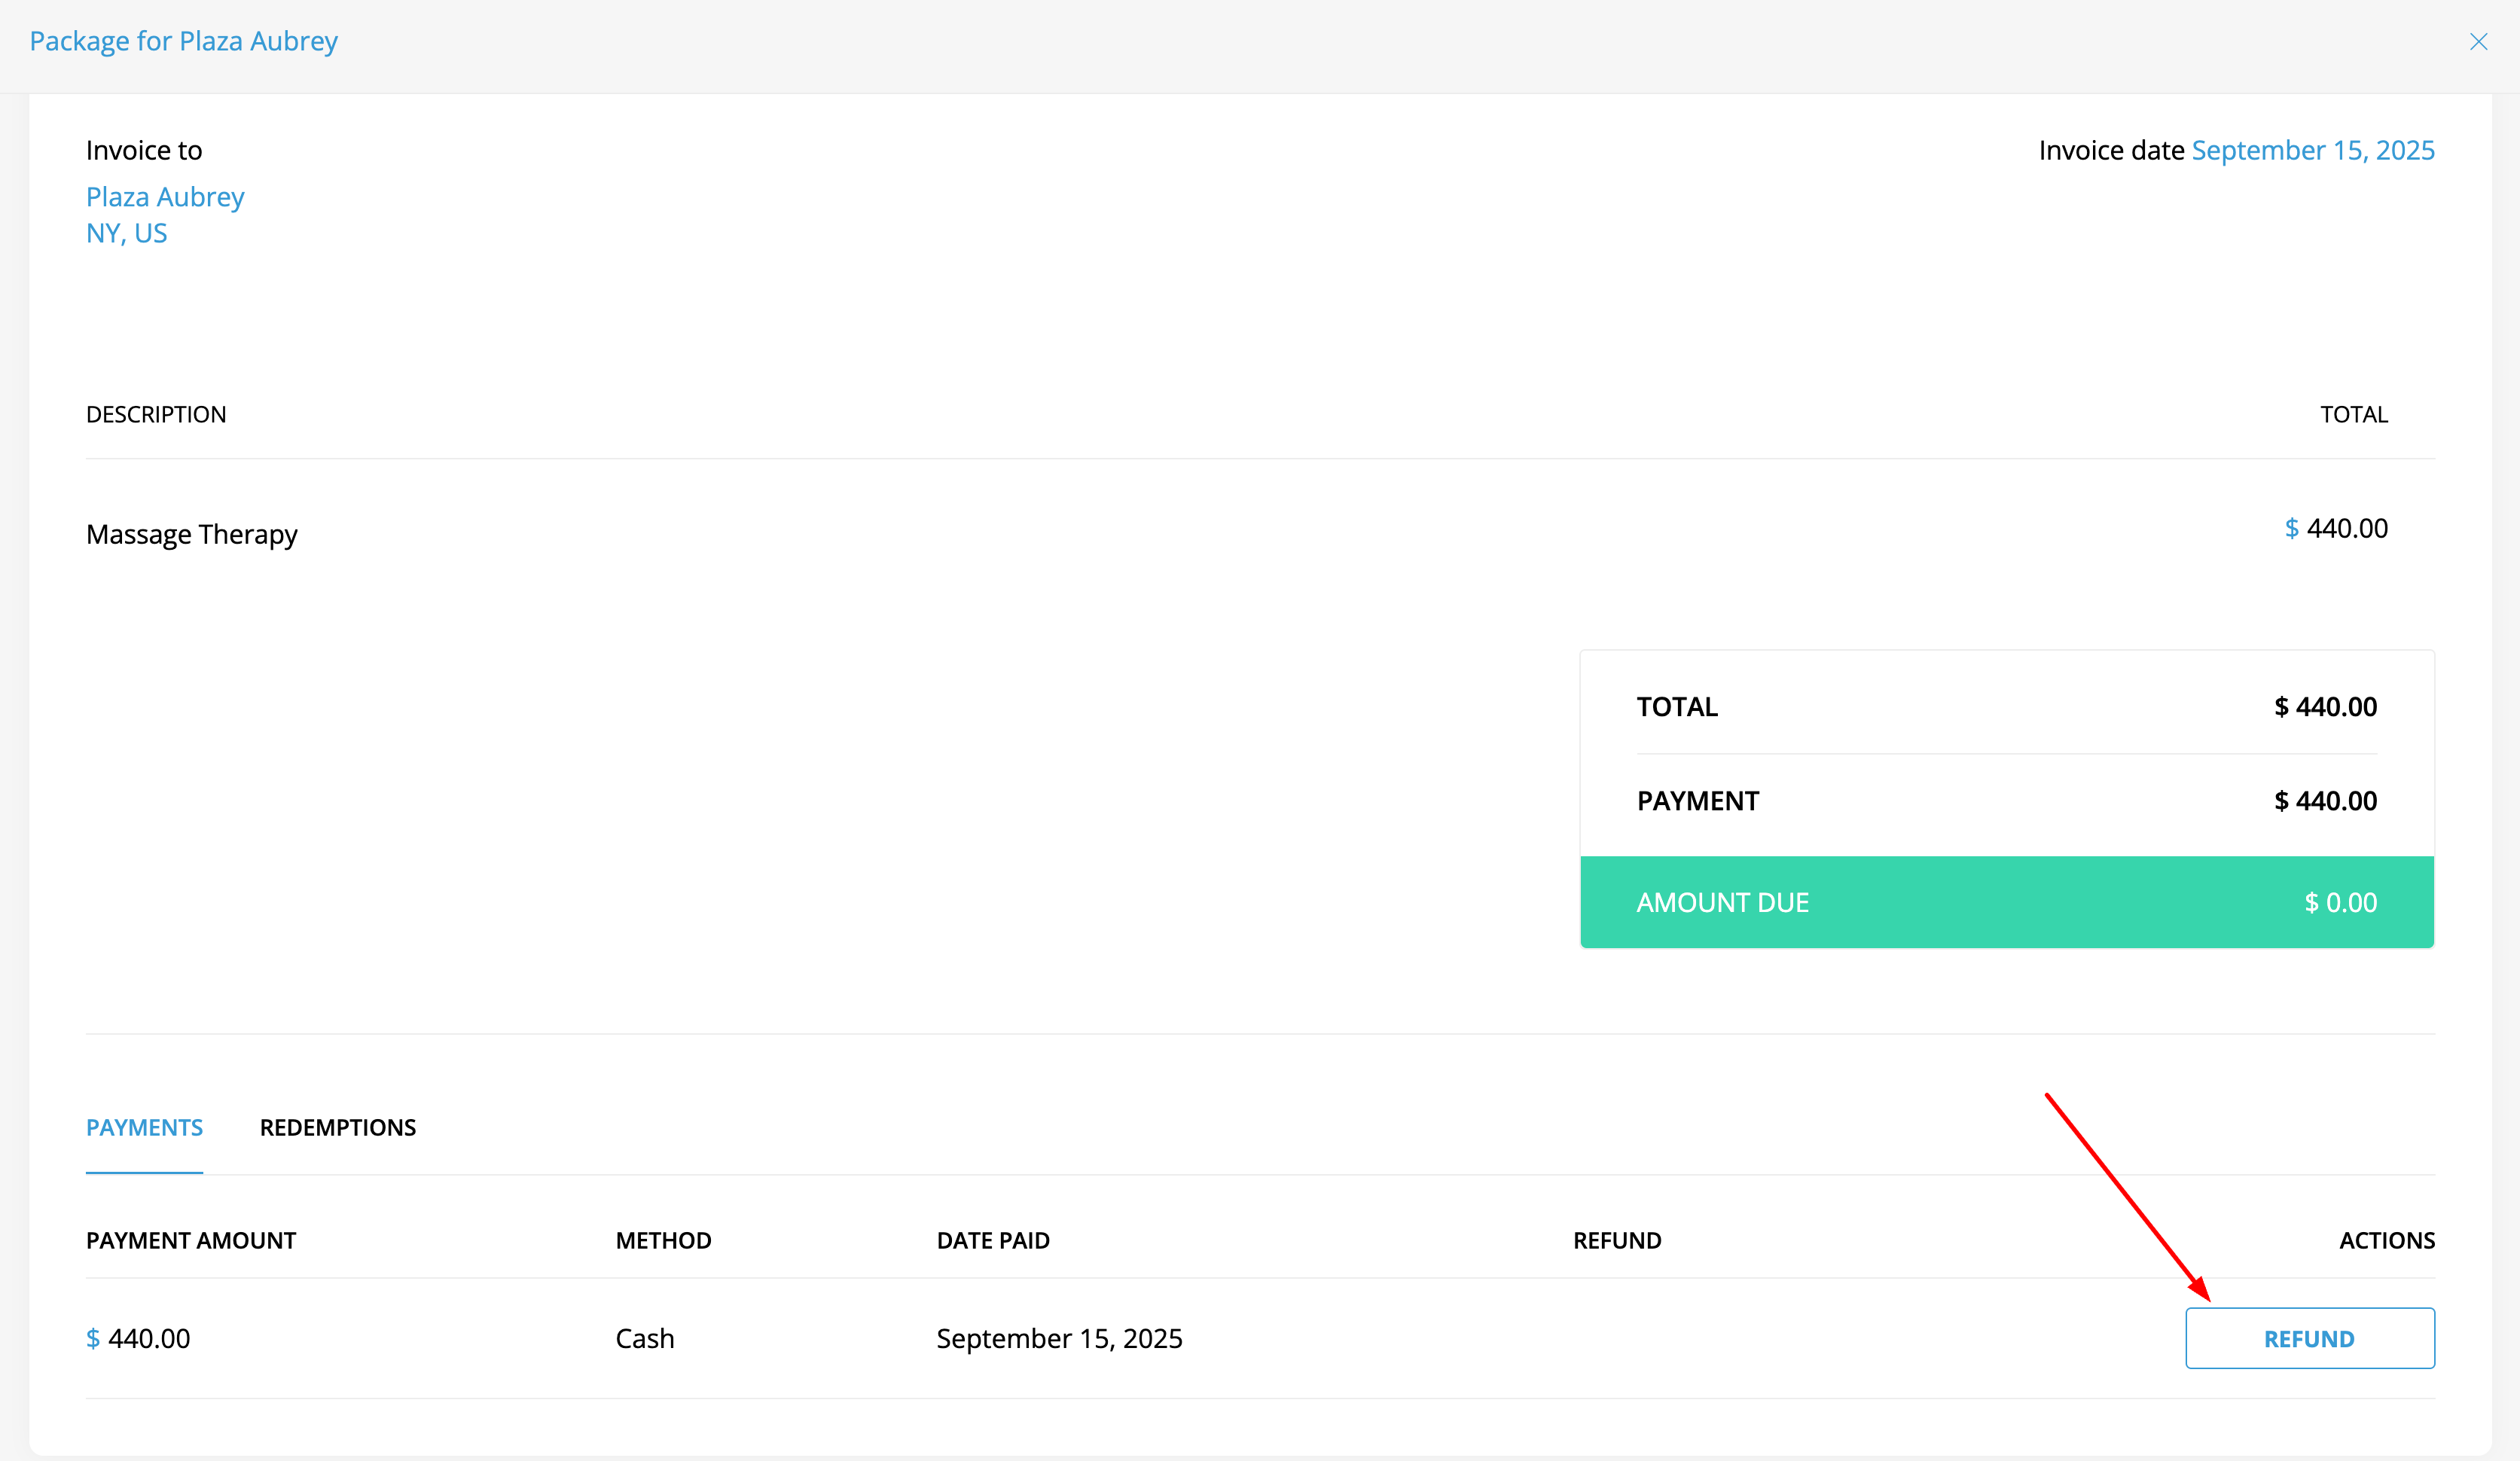Image resolution: width=2520 pixels, height=1461 pixels.
Task: Click the Payment Amount column header
Action: tap(191, 1240)
